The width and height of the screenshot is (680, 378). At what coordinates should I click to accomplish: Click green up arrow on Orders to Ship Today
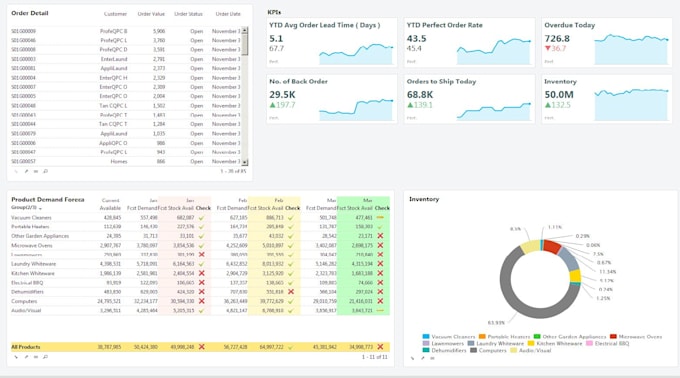pos(410,105)
